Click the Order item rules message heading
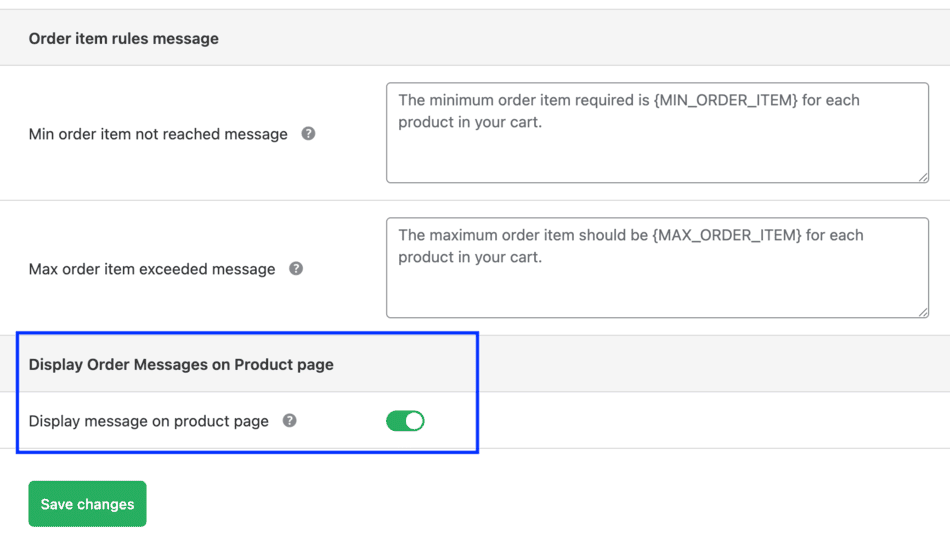 click(124, 39)
